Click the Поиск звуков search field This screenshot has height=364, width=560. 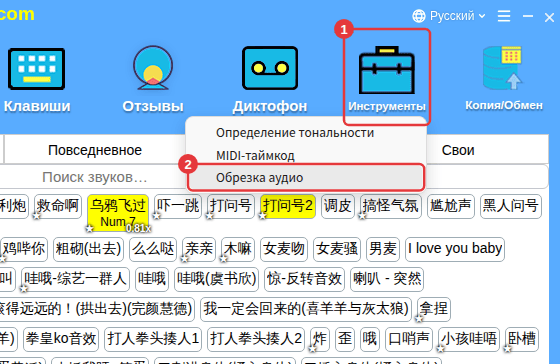[95, 177]
